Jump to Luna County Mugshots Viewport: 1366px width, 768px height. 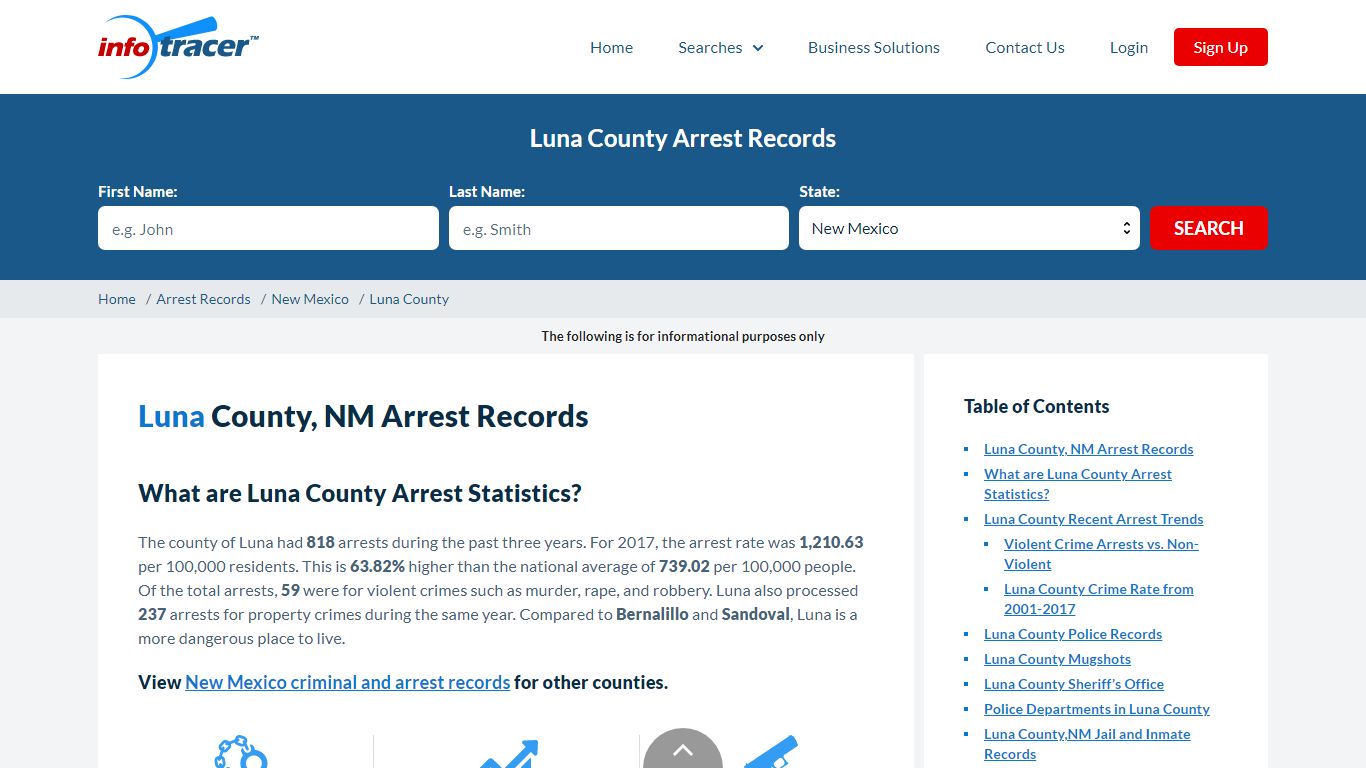point(1057,659)
